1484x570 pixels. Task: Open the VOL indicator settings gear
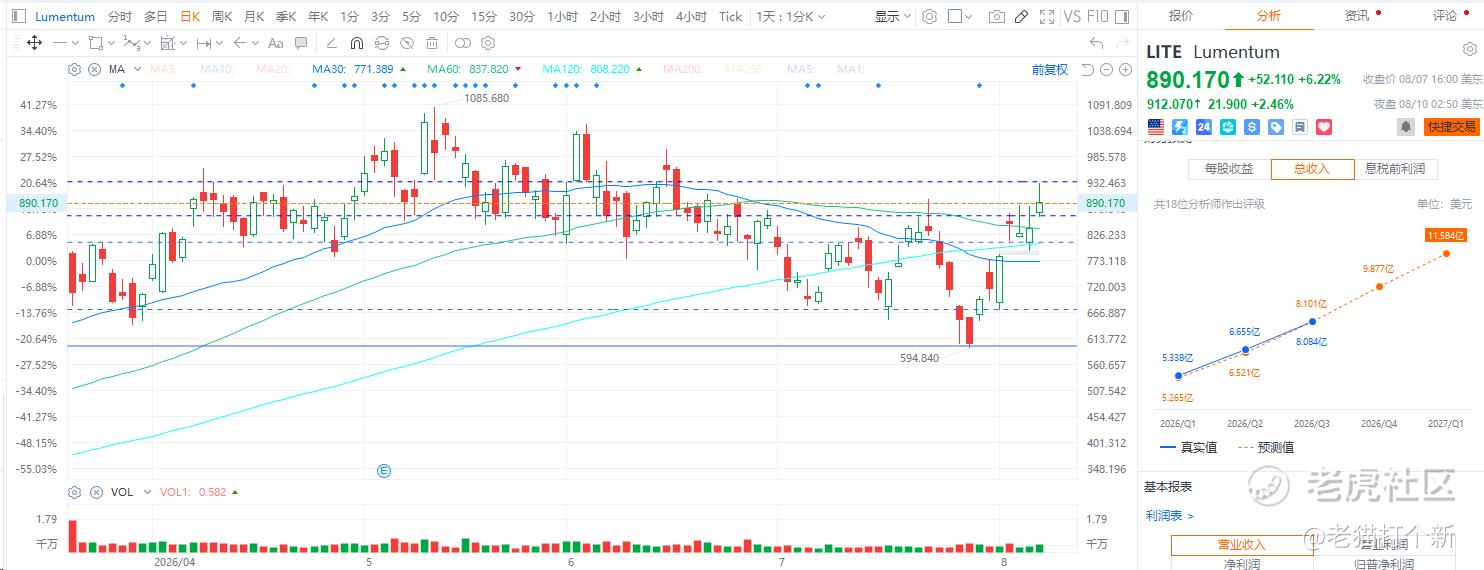74,492
